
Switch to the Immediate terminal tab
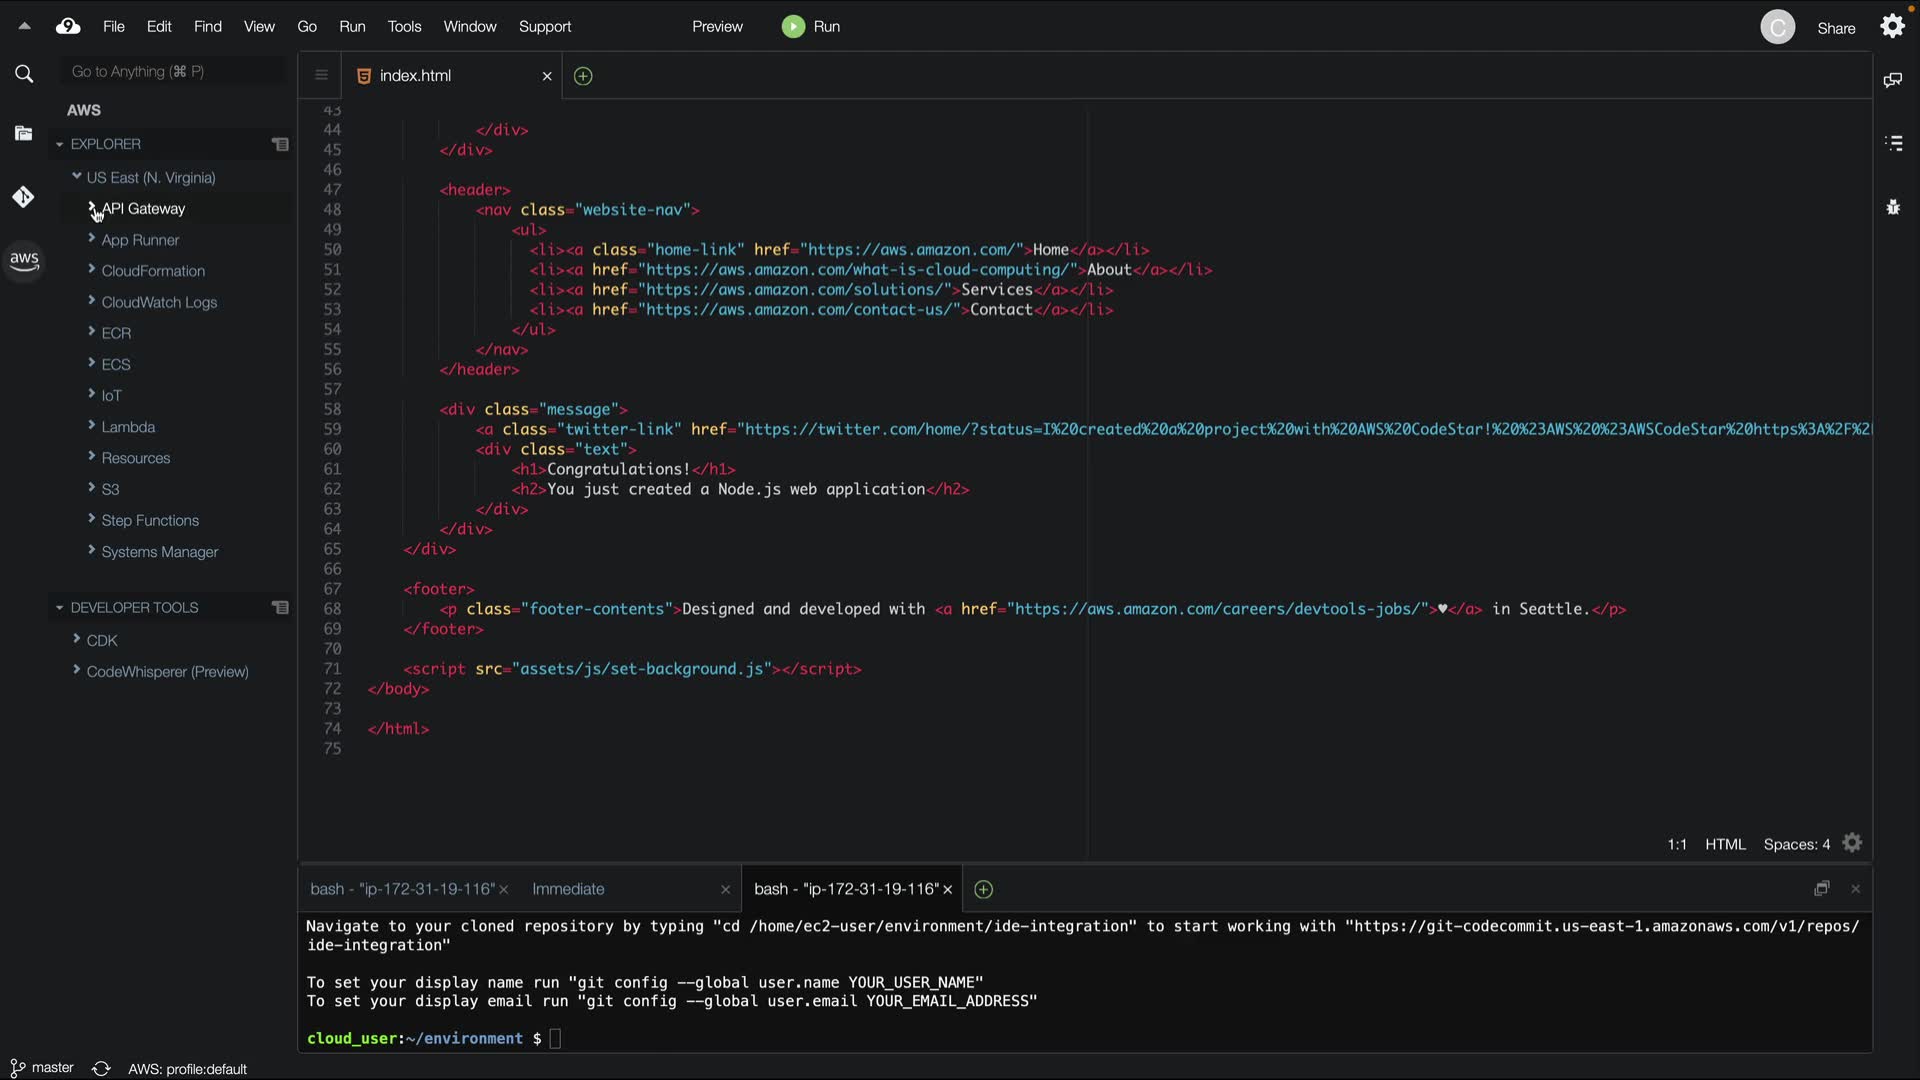(568, 889)
